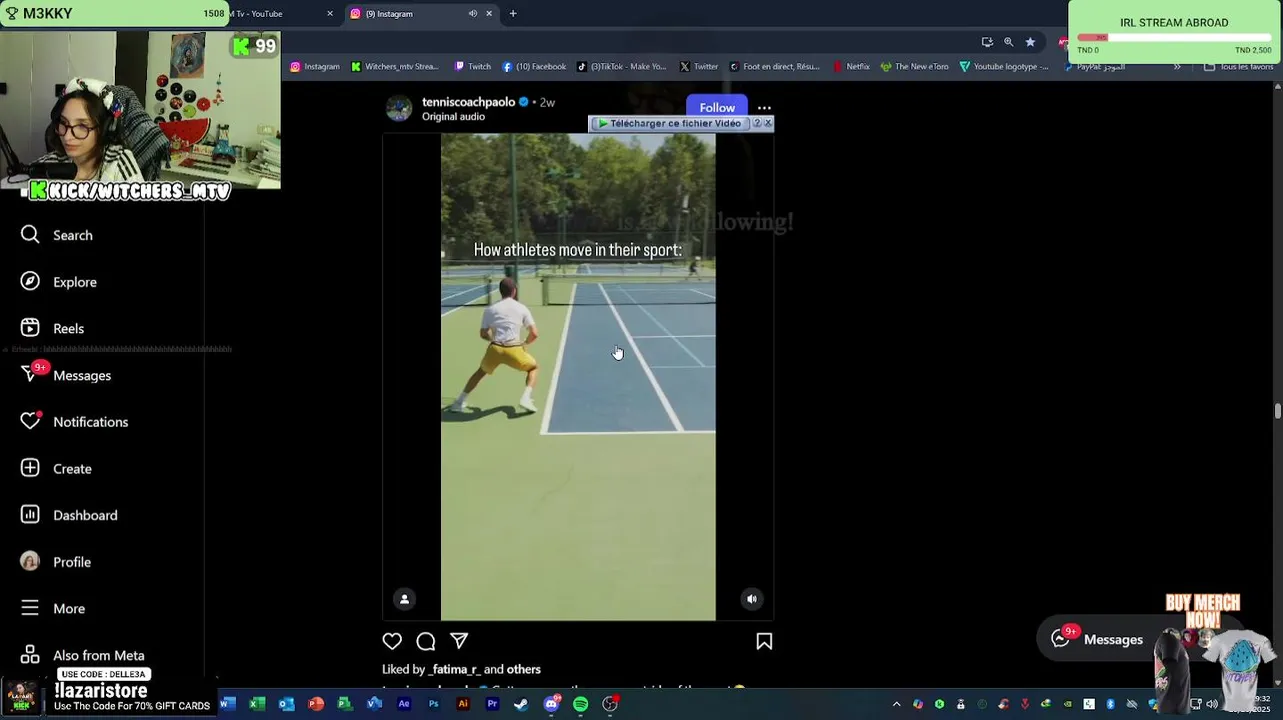Open Excel from the taskbar
The width and height of the screenshot is (1283, 720).
(257, 704)
